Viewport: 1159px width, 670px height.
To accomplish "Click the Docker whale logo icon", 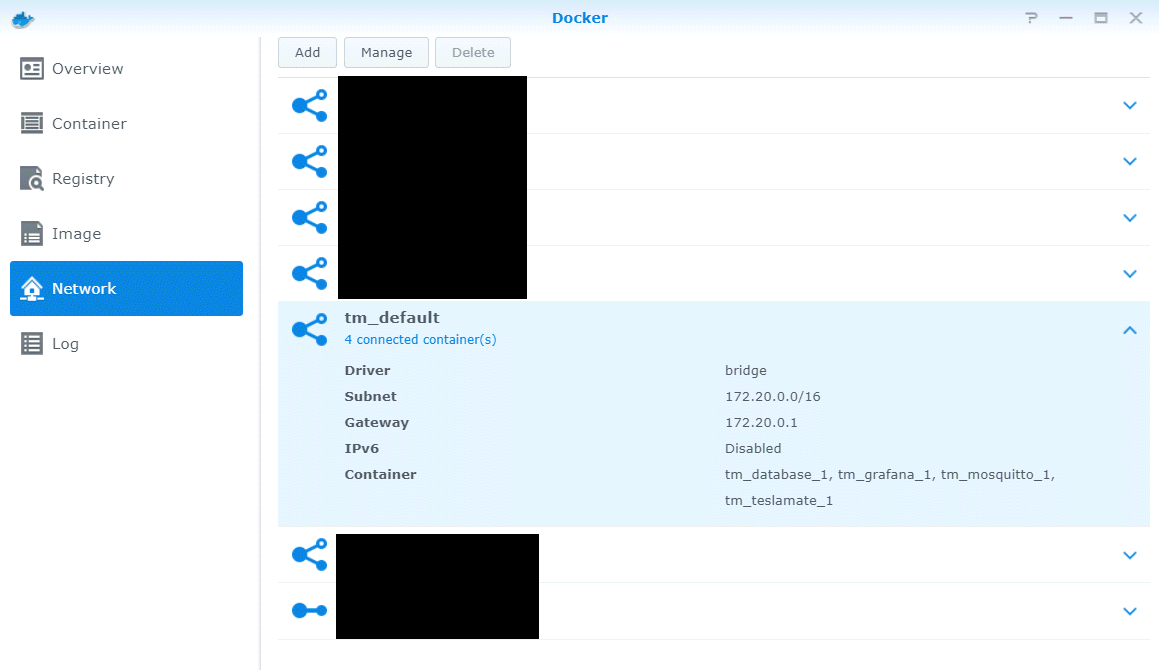I will (x=23, y=19).
